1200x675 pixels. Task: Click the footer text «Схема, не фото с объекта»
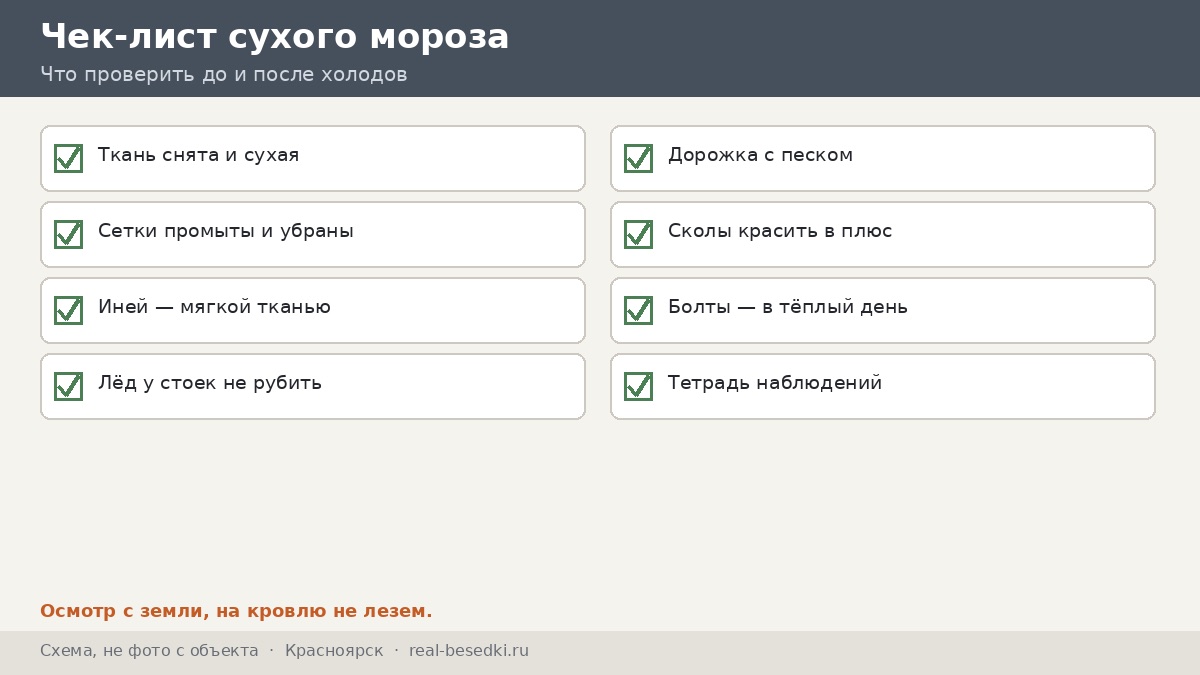pos(149,651)
